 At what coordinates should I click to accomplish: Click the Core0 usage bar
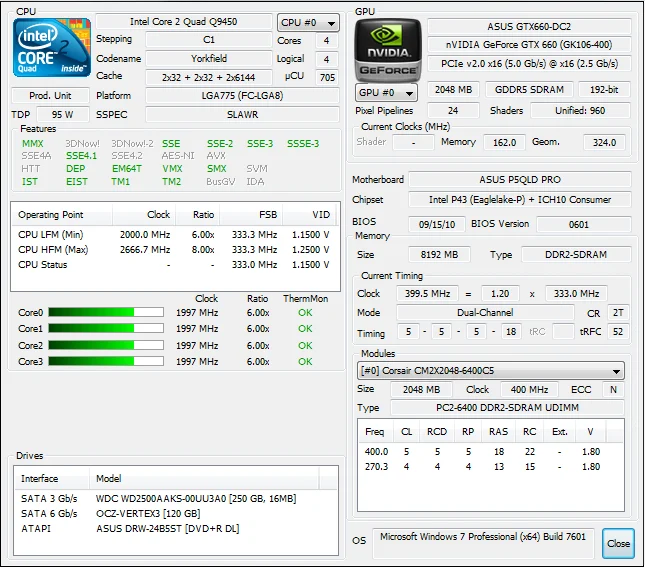pyautogui.click(x=106, y=313)
